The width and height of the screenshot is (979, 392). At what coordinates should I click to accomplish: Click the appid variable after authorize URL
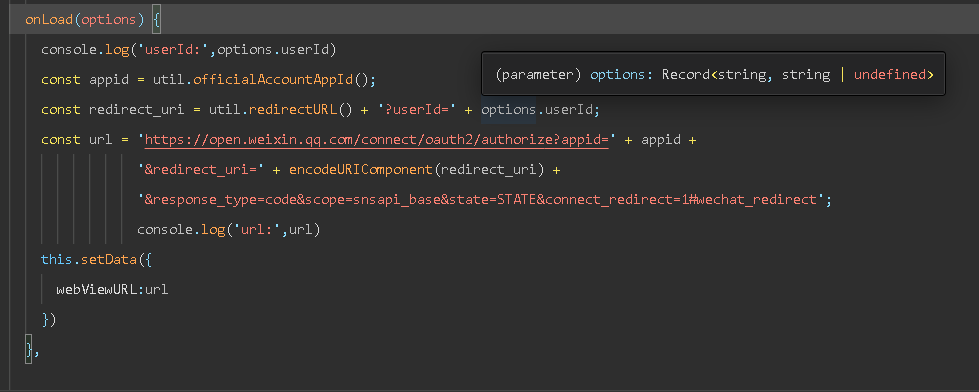click(661, 140)
